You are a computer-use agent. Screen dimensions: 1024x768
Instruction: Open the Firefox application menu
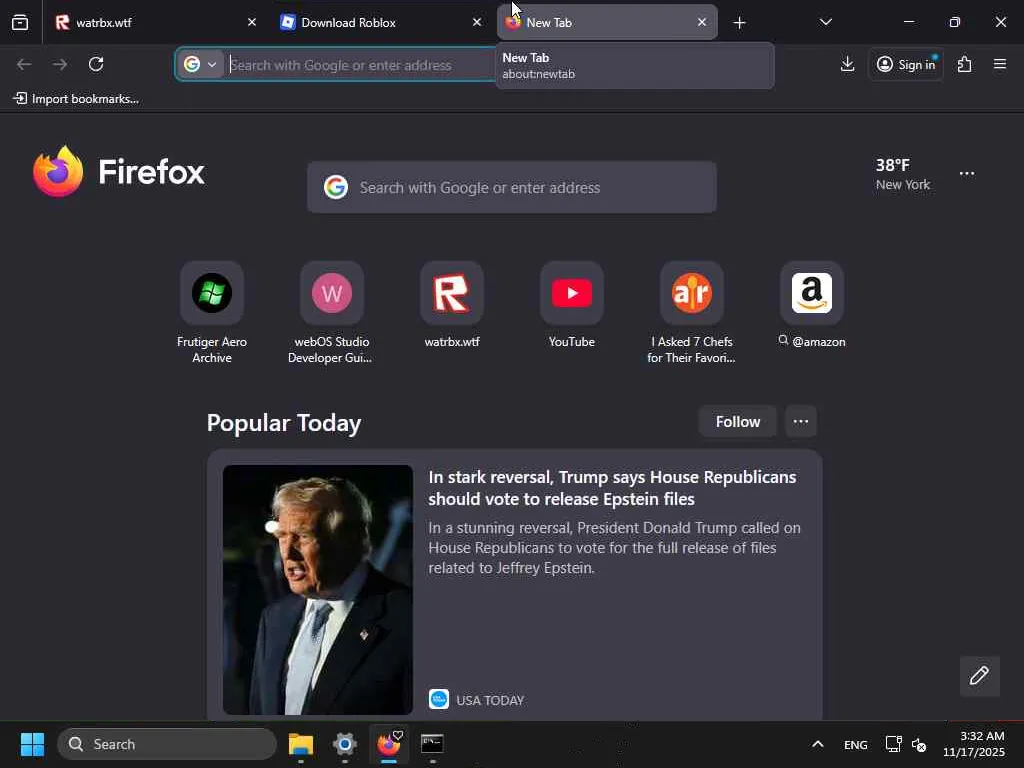point(1000,64)
